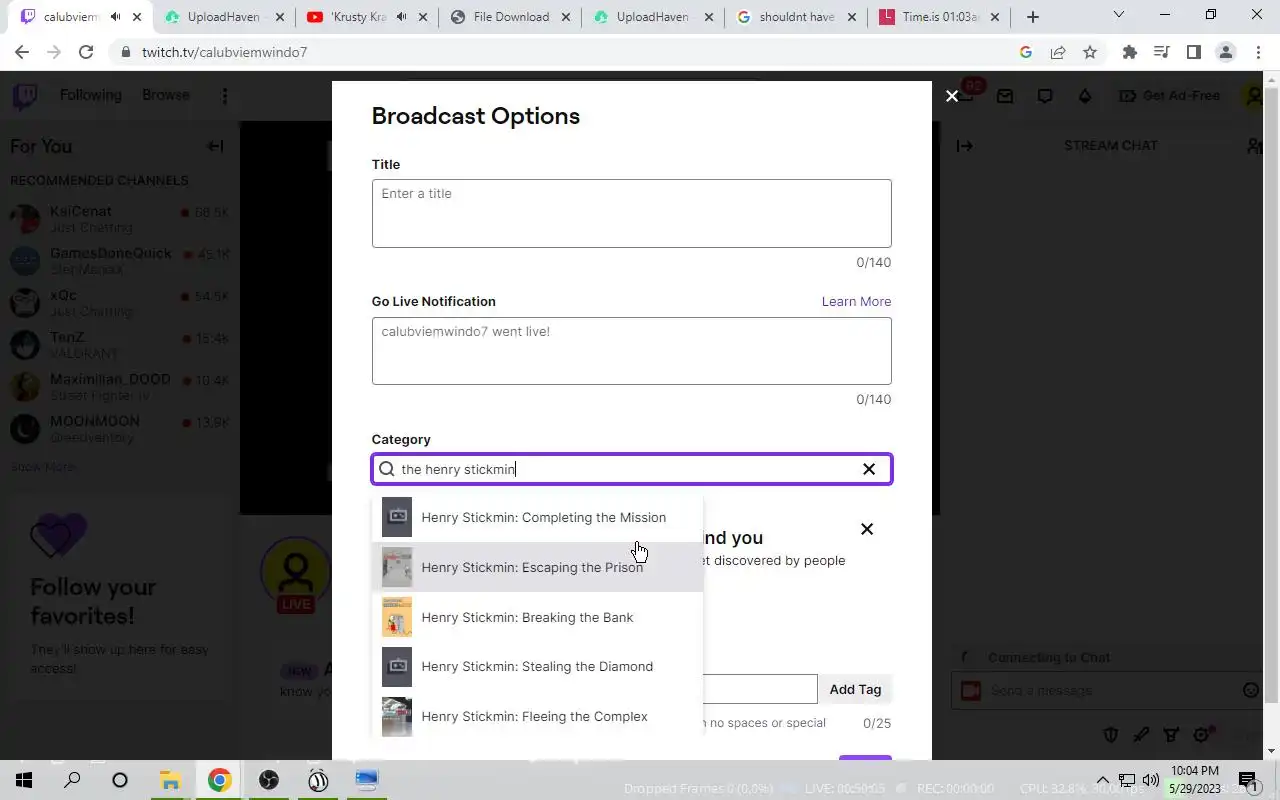
Task: Open Windows taskbar search
Action: 72,780
